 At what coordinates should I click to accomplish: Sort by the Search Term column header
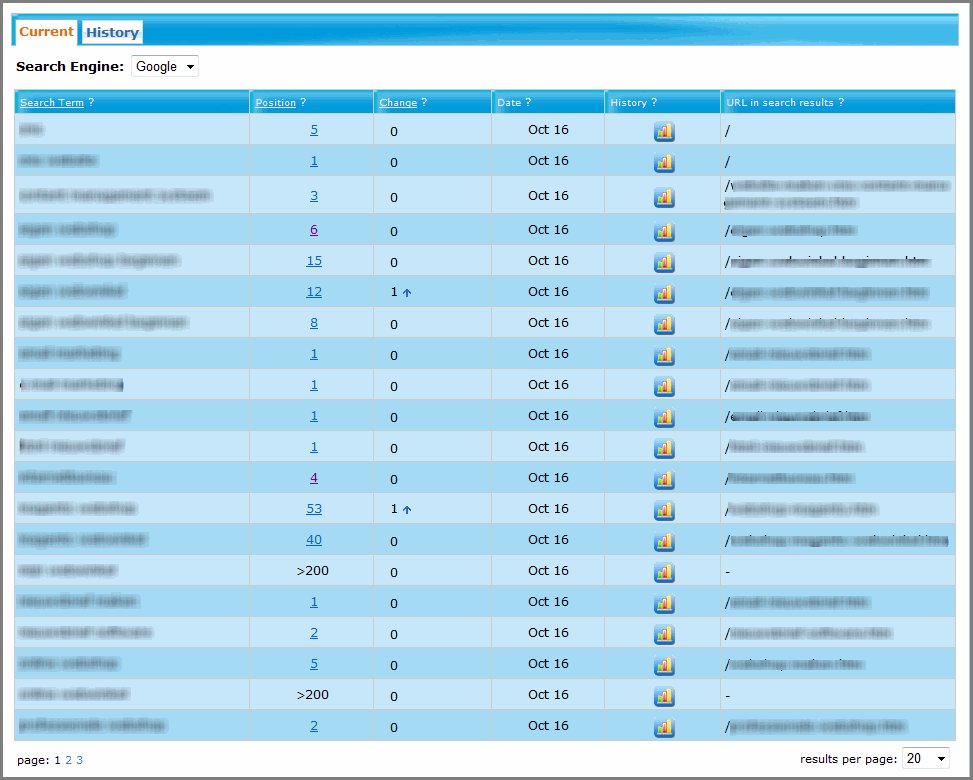click(x=52, y=103)
